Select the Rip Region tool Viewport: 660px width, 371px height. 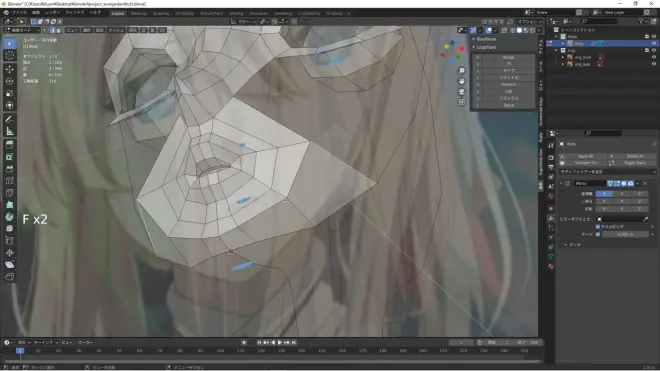[10, 277]
